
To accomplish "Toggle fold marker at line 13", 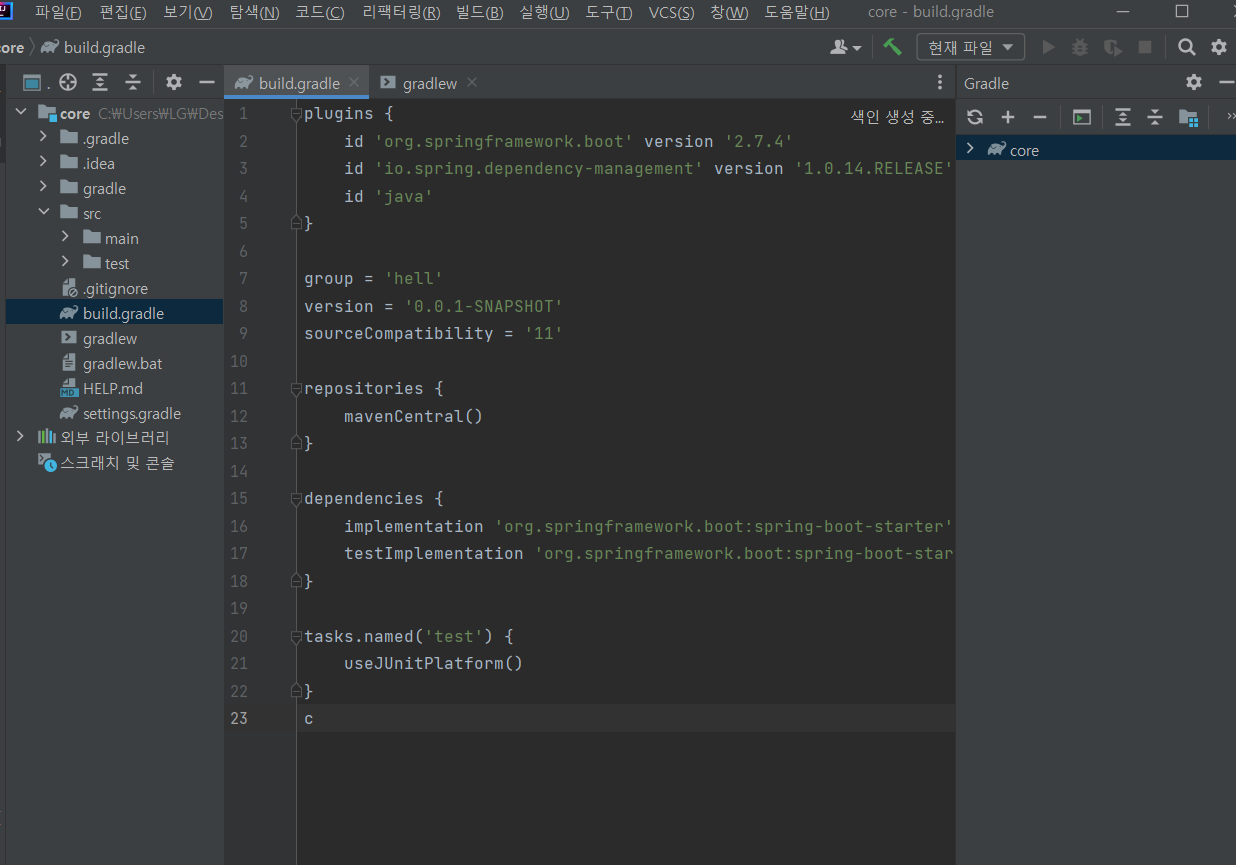I will 296,443.
